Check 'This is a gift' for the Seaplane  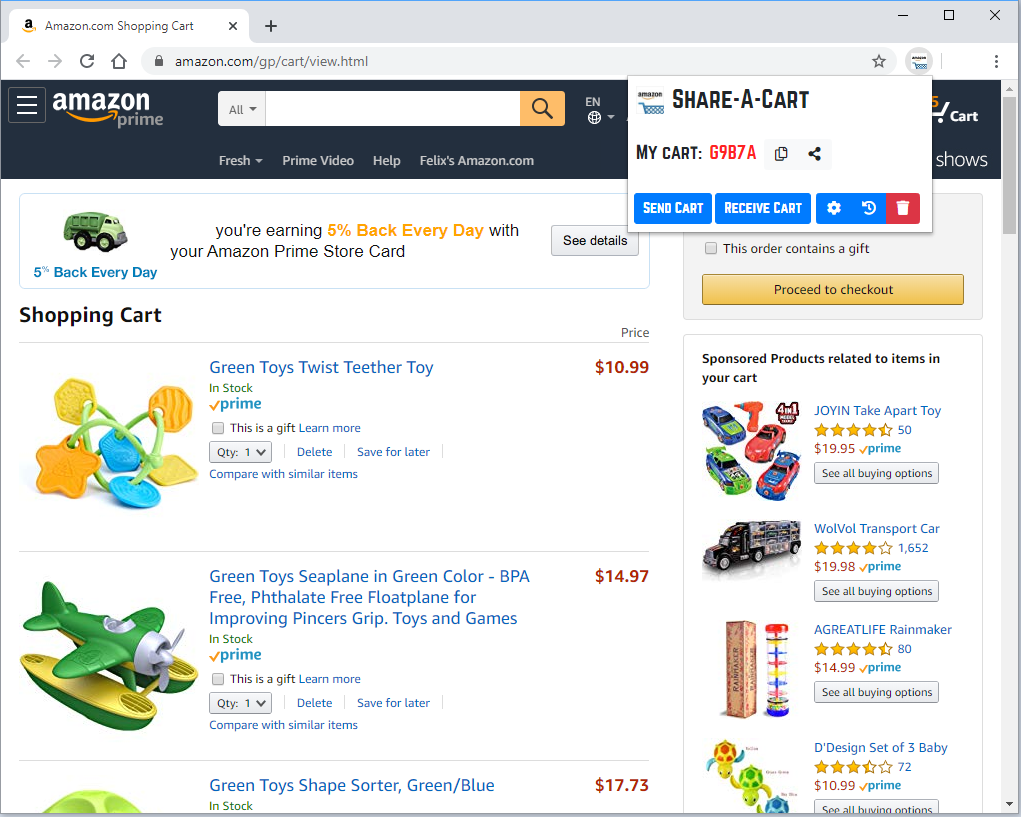point(217,679)
